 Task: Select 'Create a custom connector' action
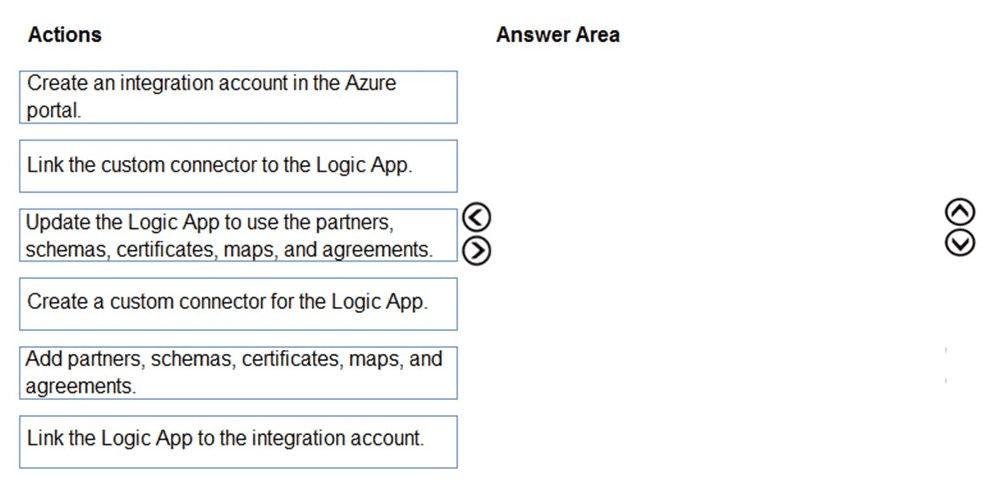[x=238, y=304]
